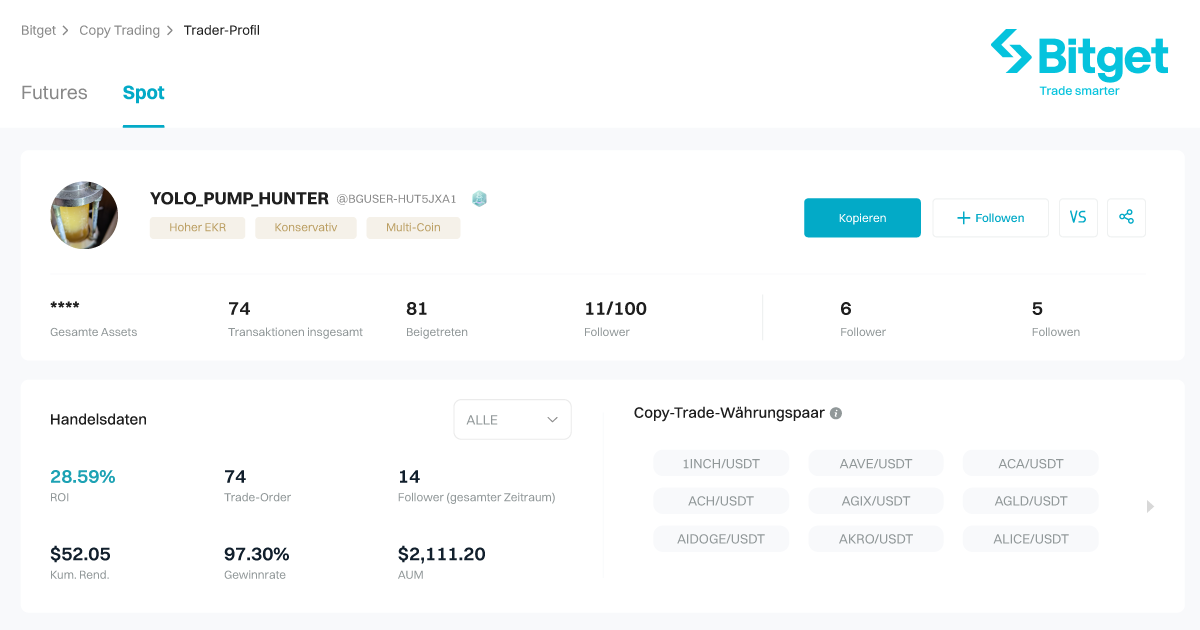Switch to the Futures tab

[x=54, y=93]
